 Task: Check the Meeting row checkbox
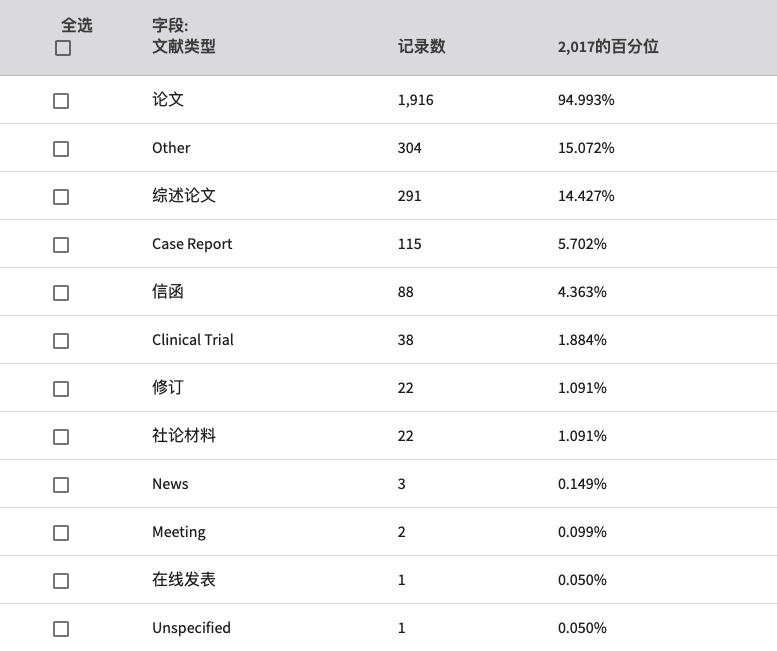click(x=61, y=533)
